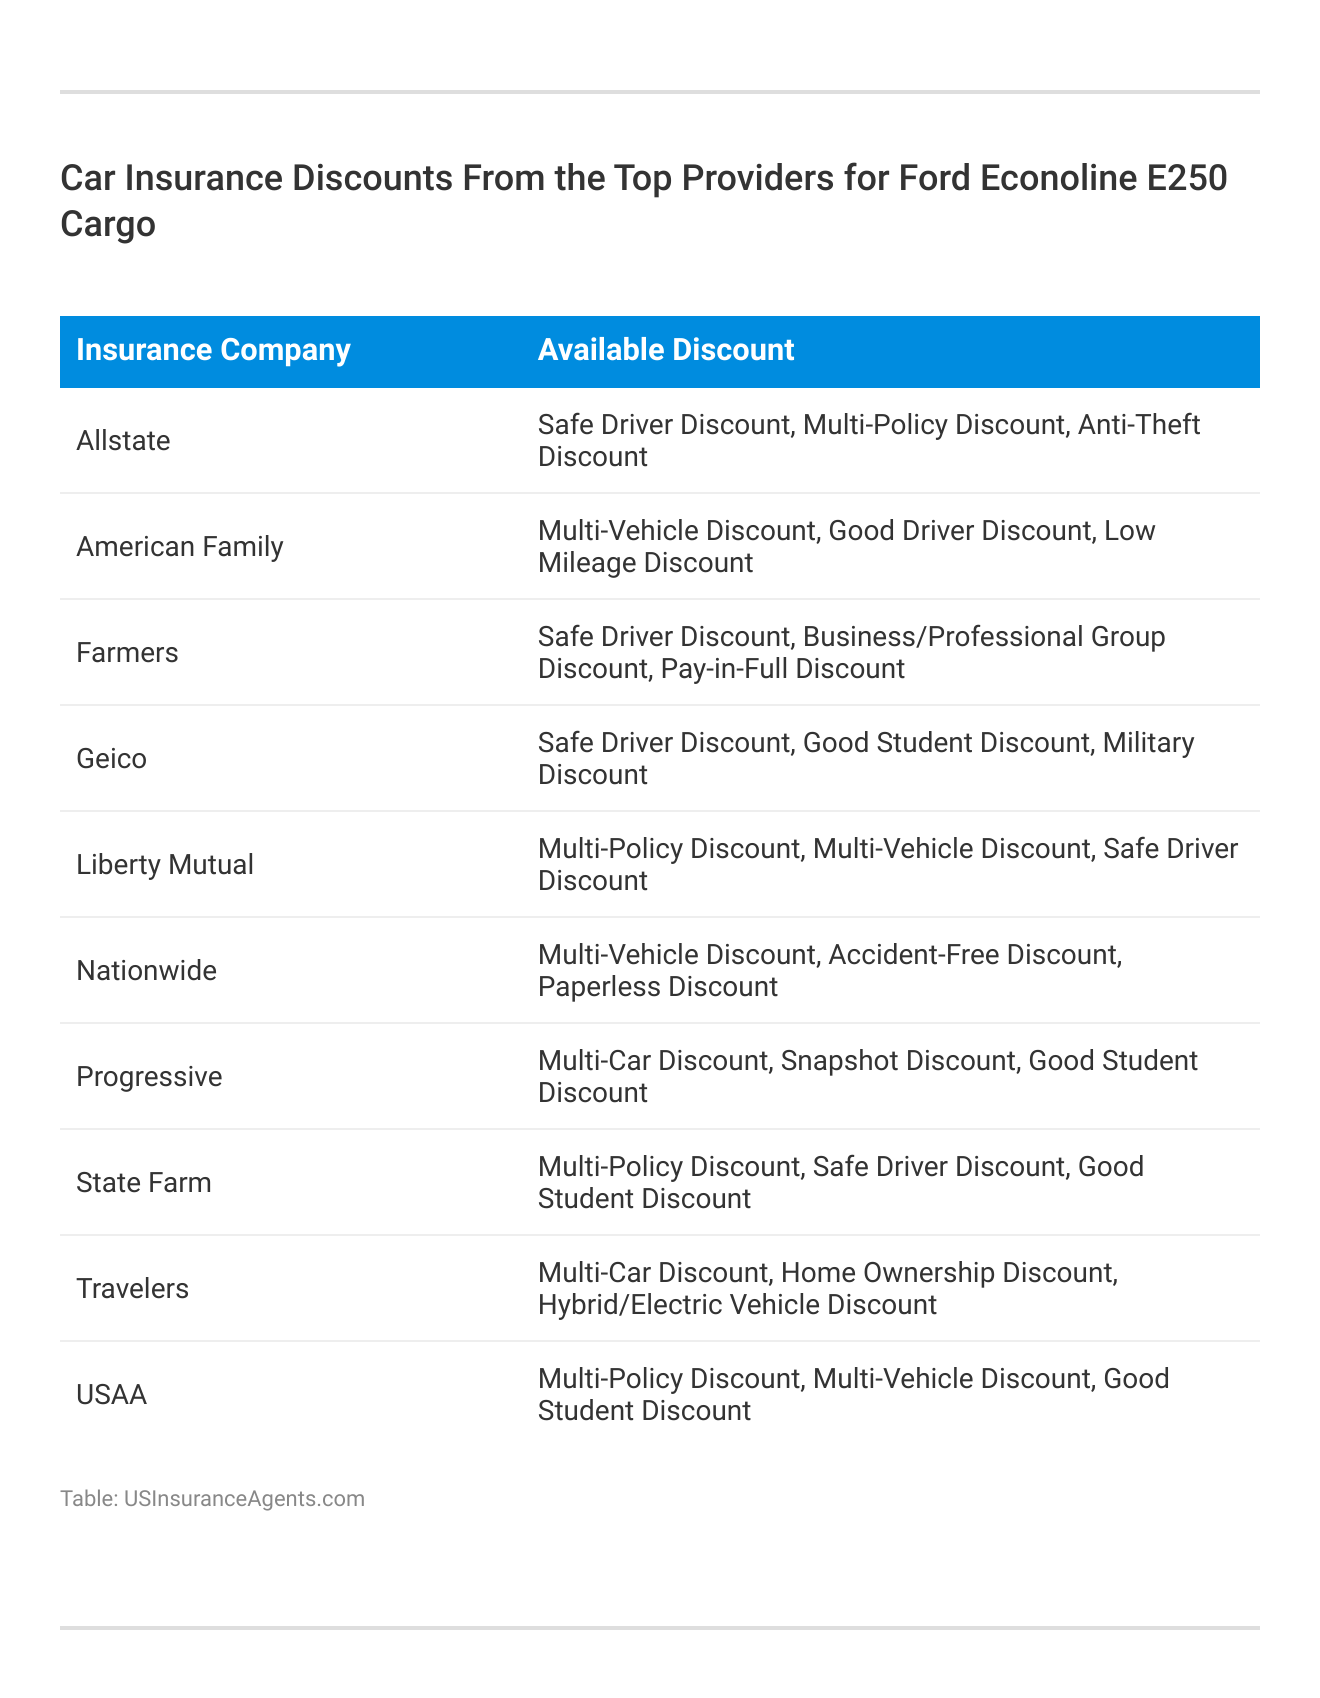Click Nationwide's Accident-Free Discount text
This screenshot has height=1698, width=1320.
pos(975,955)
